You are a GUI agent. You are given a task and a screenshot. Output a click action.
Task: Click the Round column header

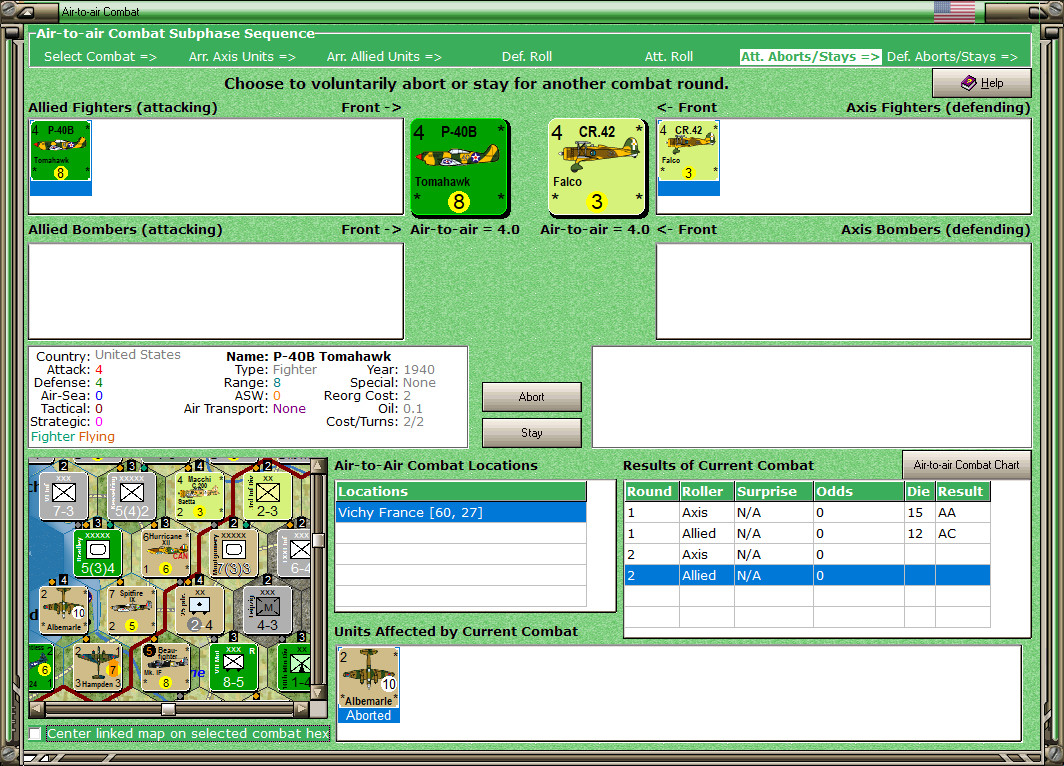(x=651, y=491)
